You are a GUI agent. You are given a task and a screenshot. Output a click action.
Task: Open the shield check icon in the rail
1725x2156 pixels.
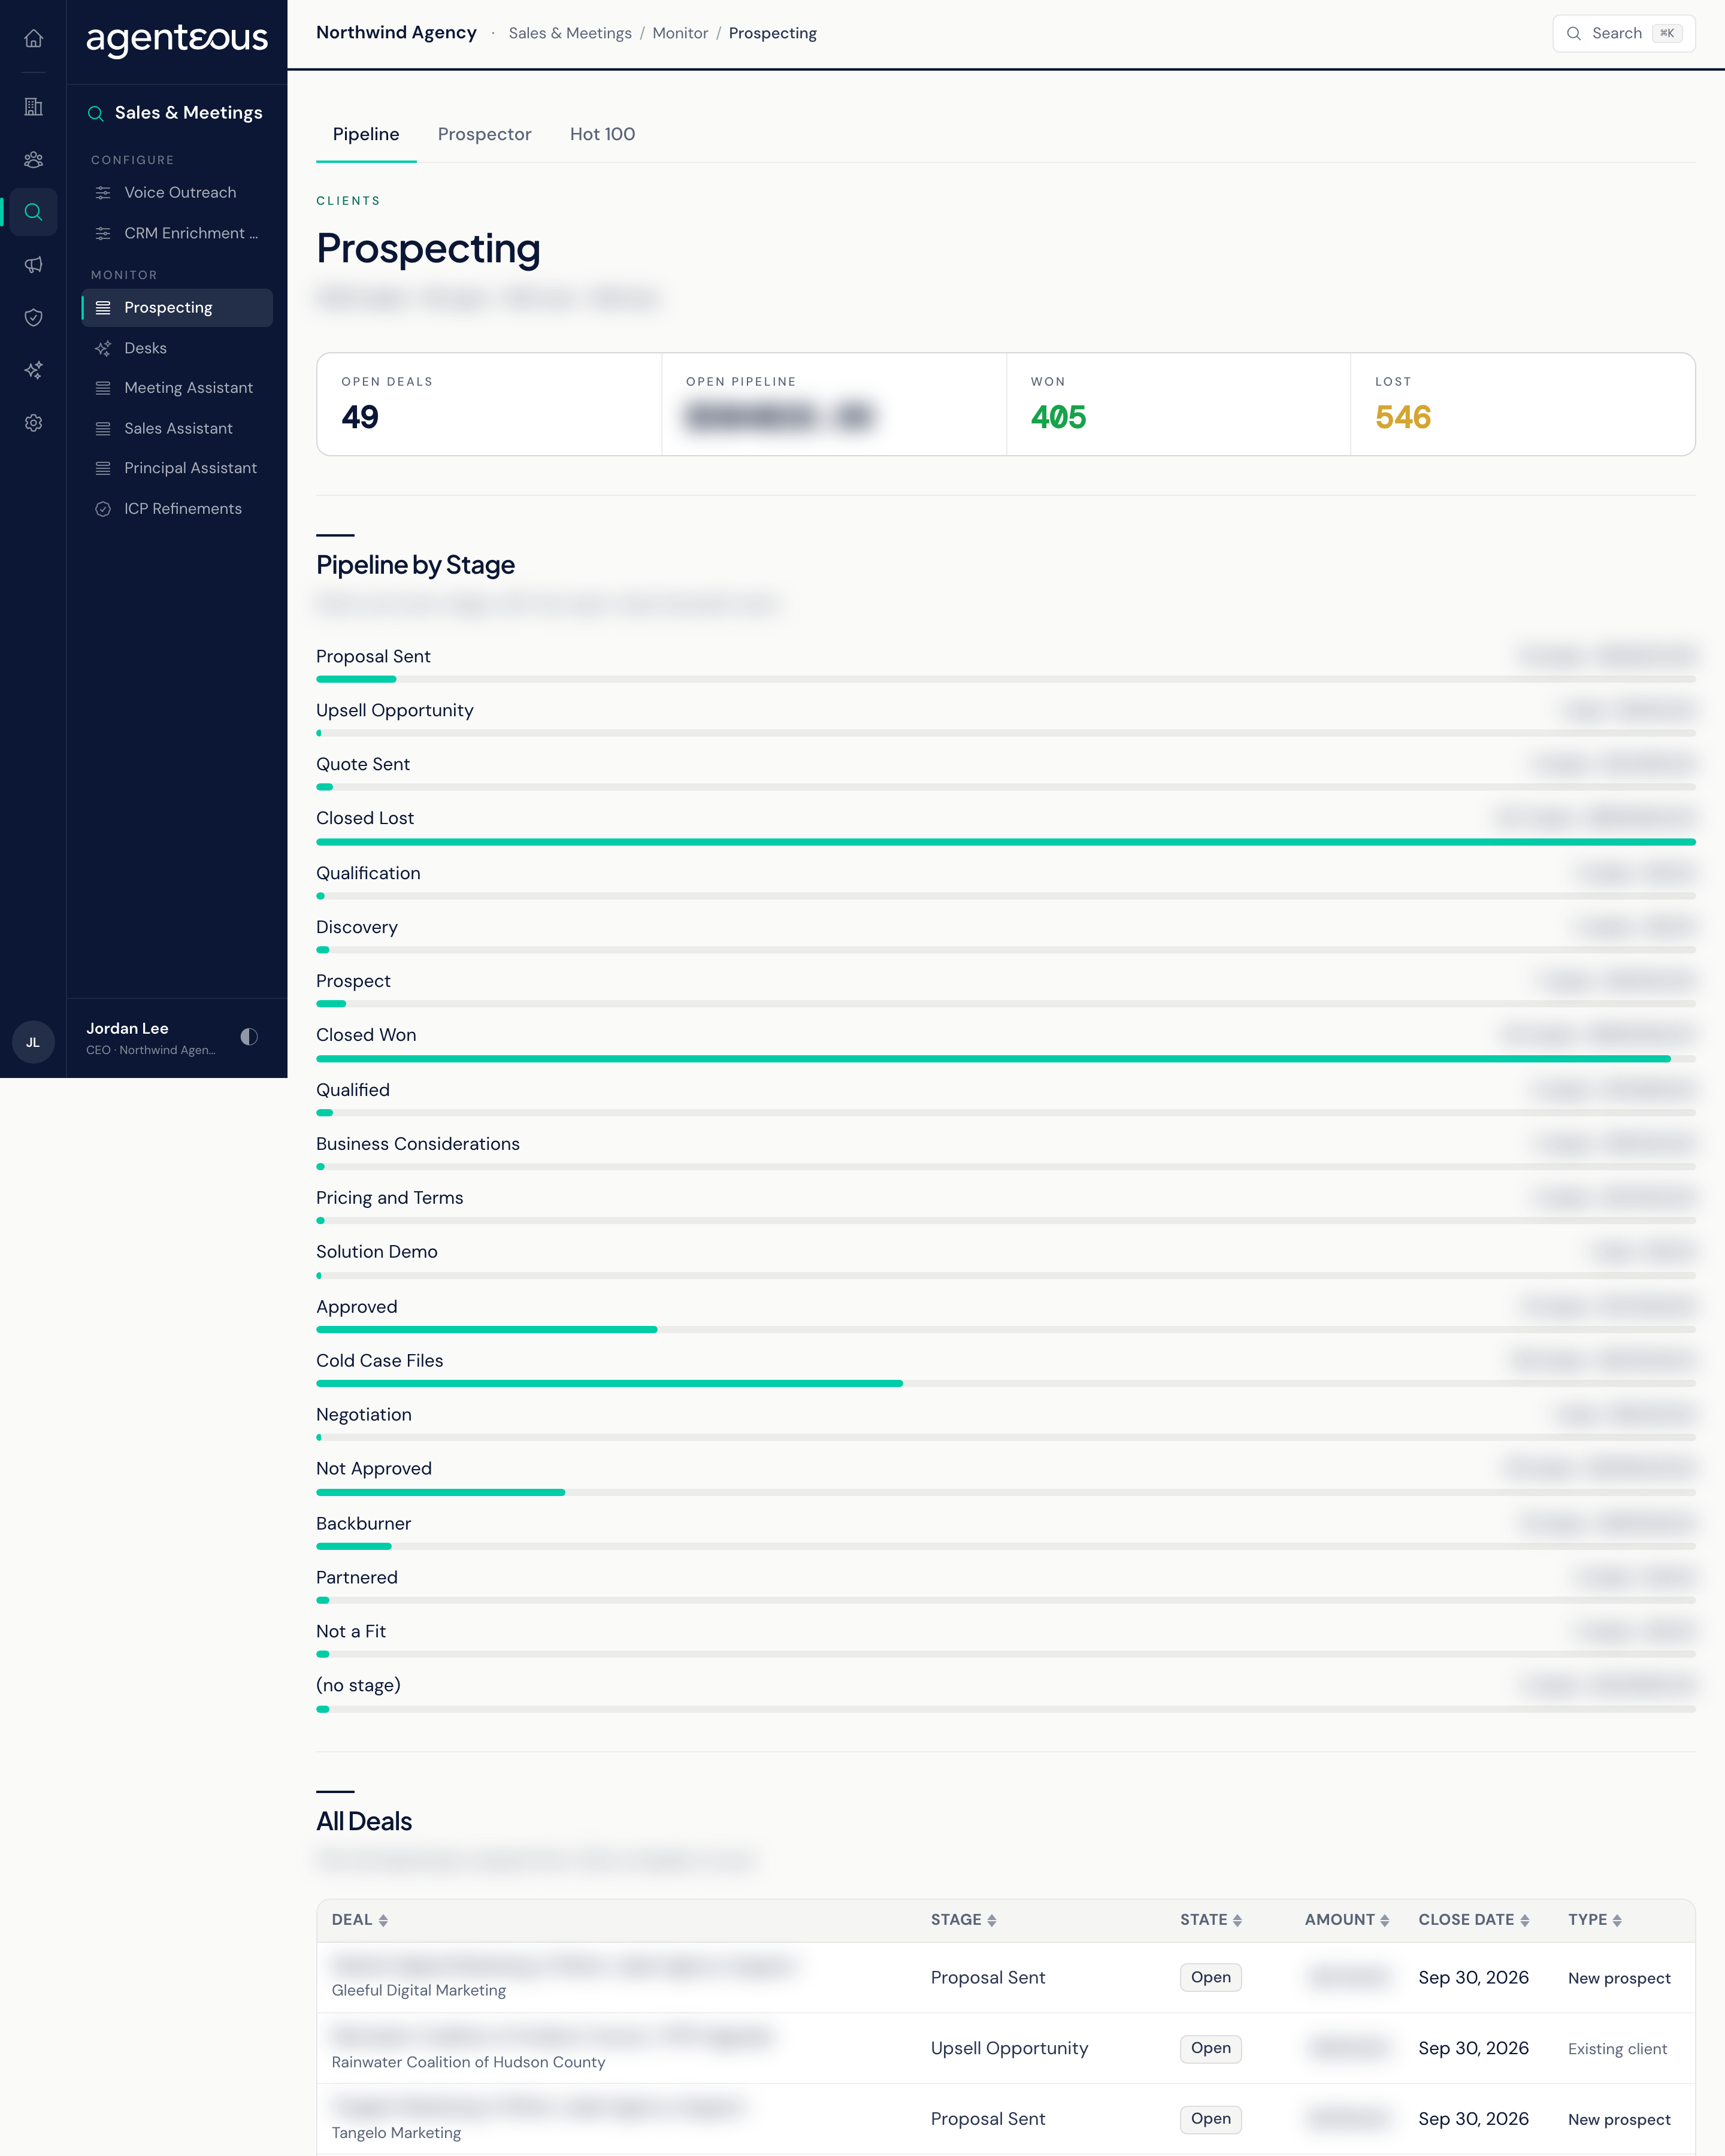33,317
